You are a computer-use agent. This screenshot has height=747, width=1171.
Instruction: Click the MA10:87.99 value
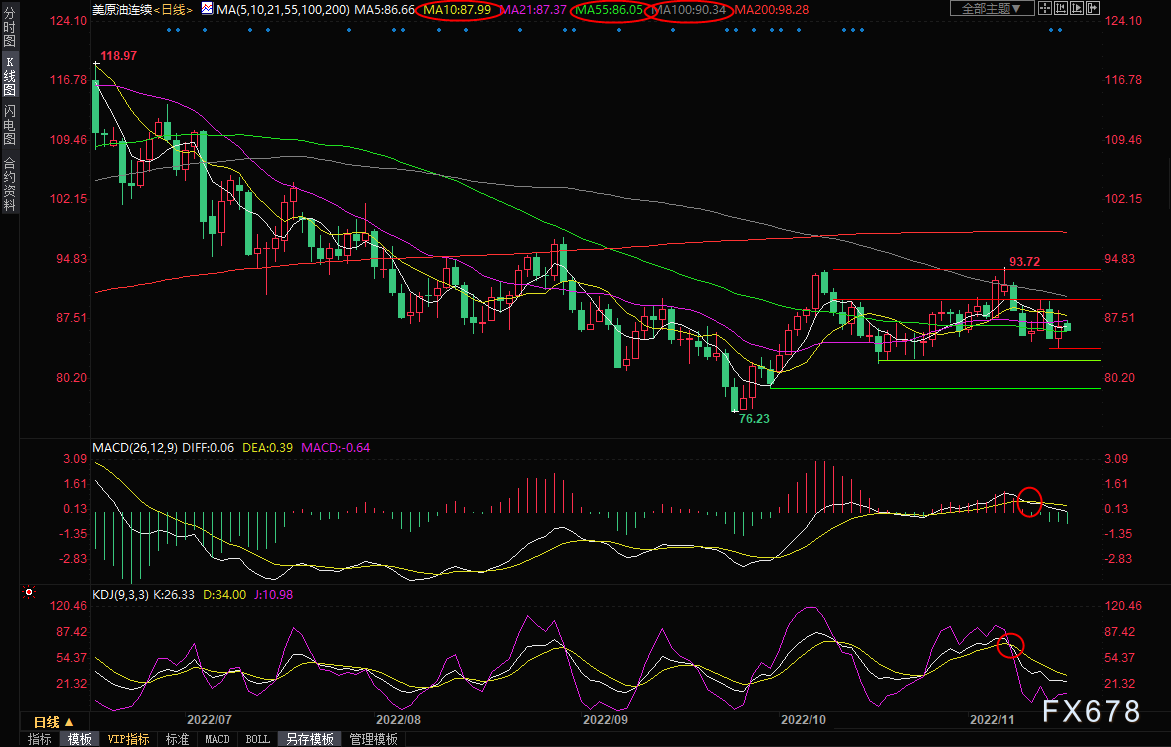tap(457, 10)
